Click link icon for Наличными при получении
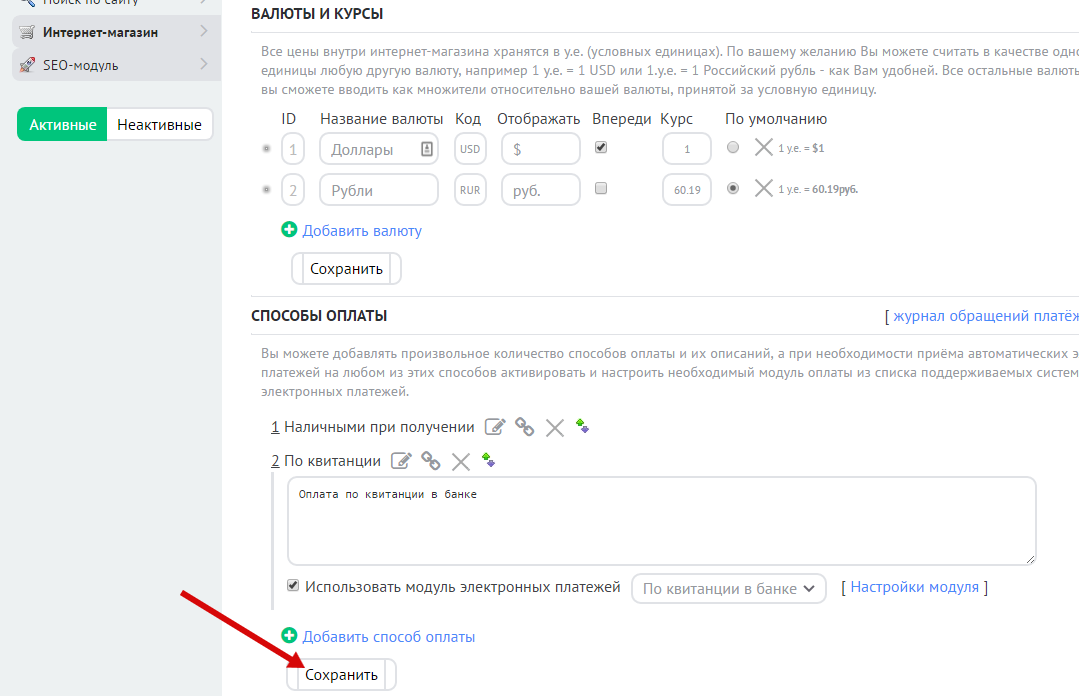The width and height of the screenshot is (1079, 696). pos(525,427)
